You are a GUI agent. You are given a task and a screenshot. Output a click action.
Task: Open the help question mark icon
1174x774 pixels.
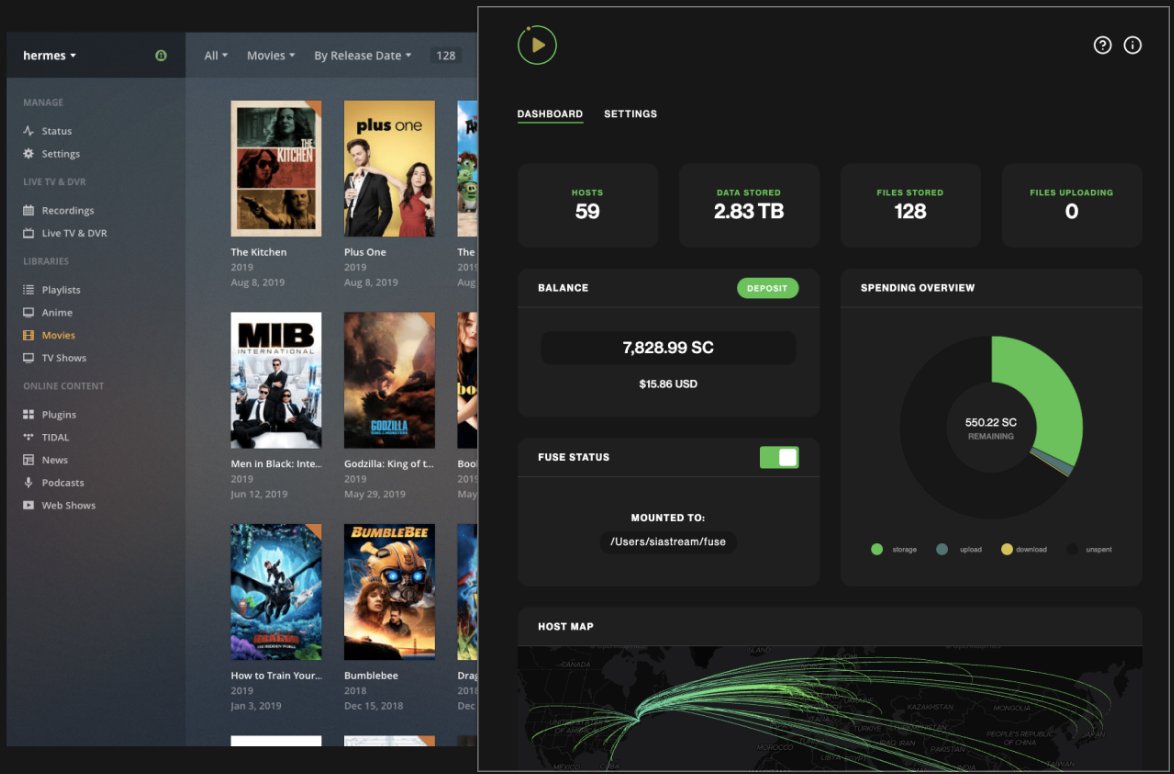(1102, 46)
